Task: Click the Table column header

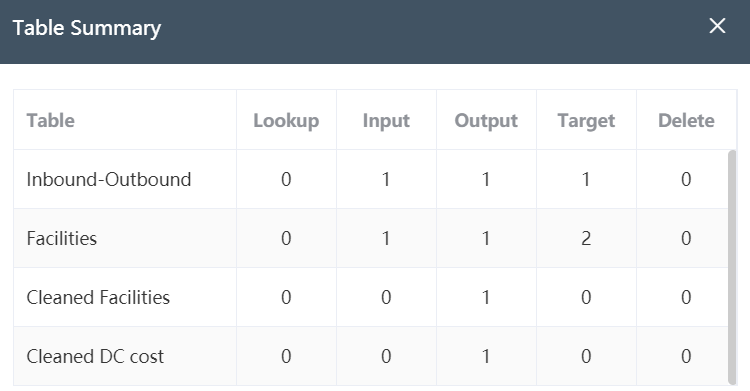Action: [50, 121]
